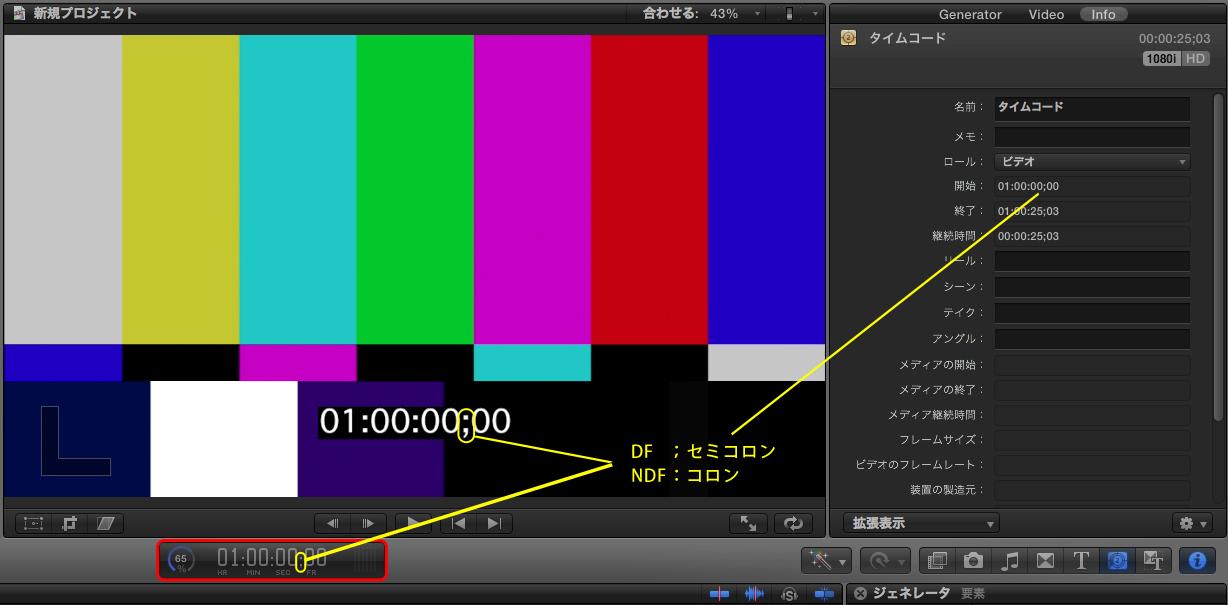Select the Crop tool below the viewer
The width and height of the screenshot is (1228, 605).
pos(70,523)
